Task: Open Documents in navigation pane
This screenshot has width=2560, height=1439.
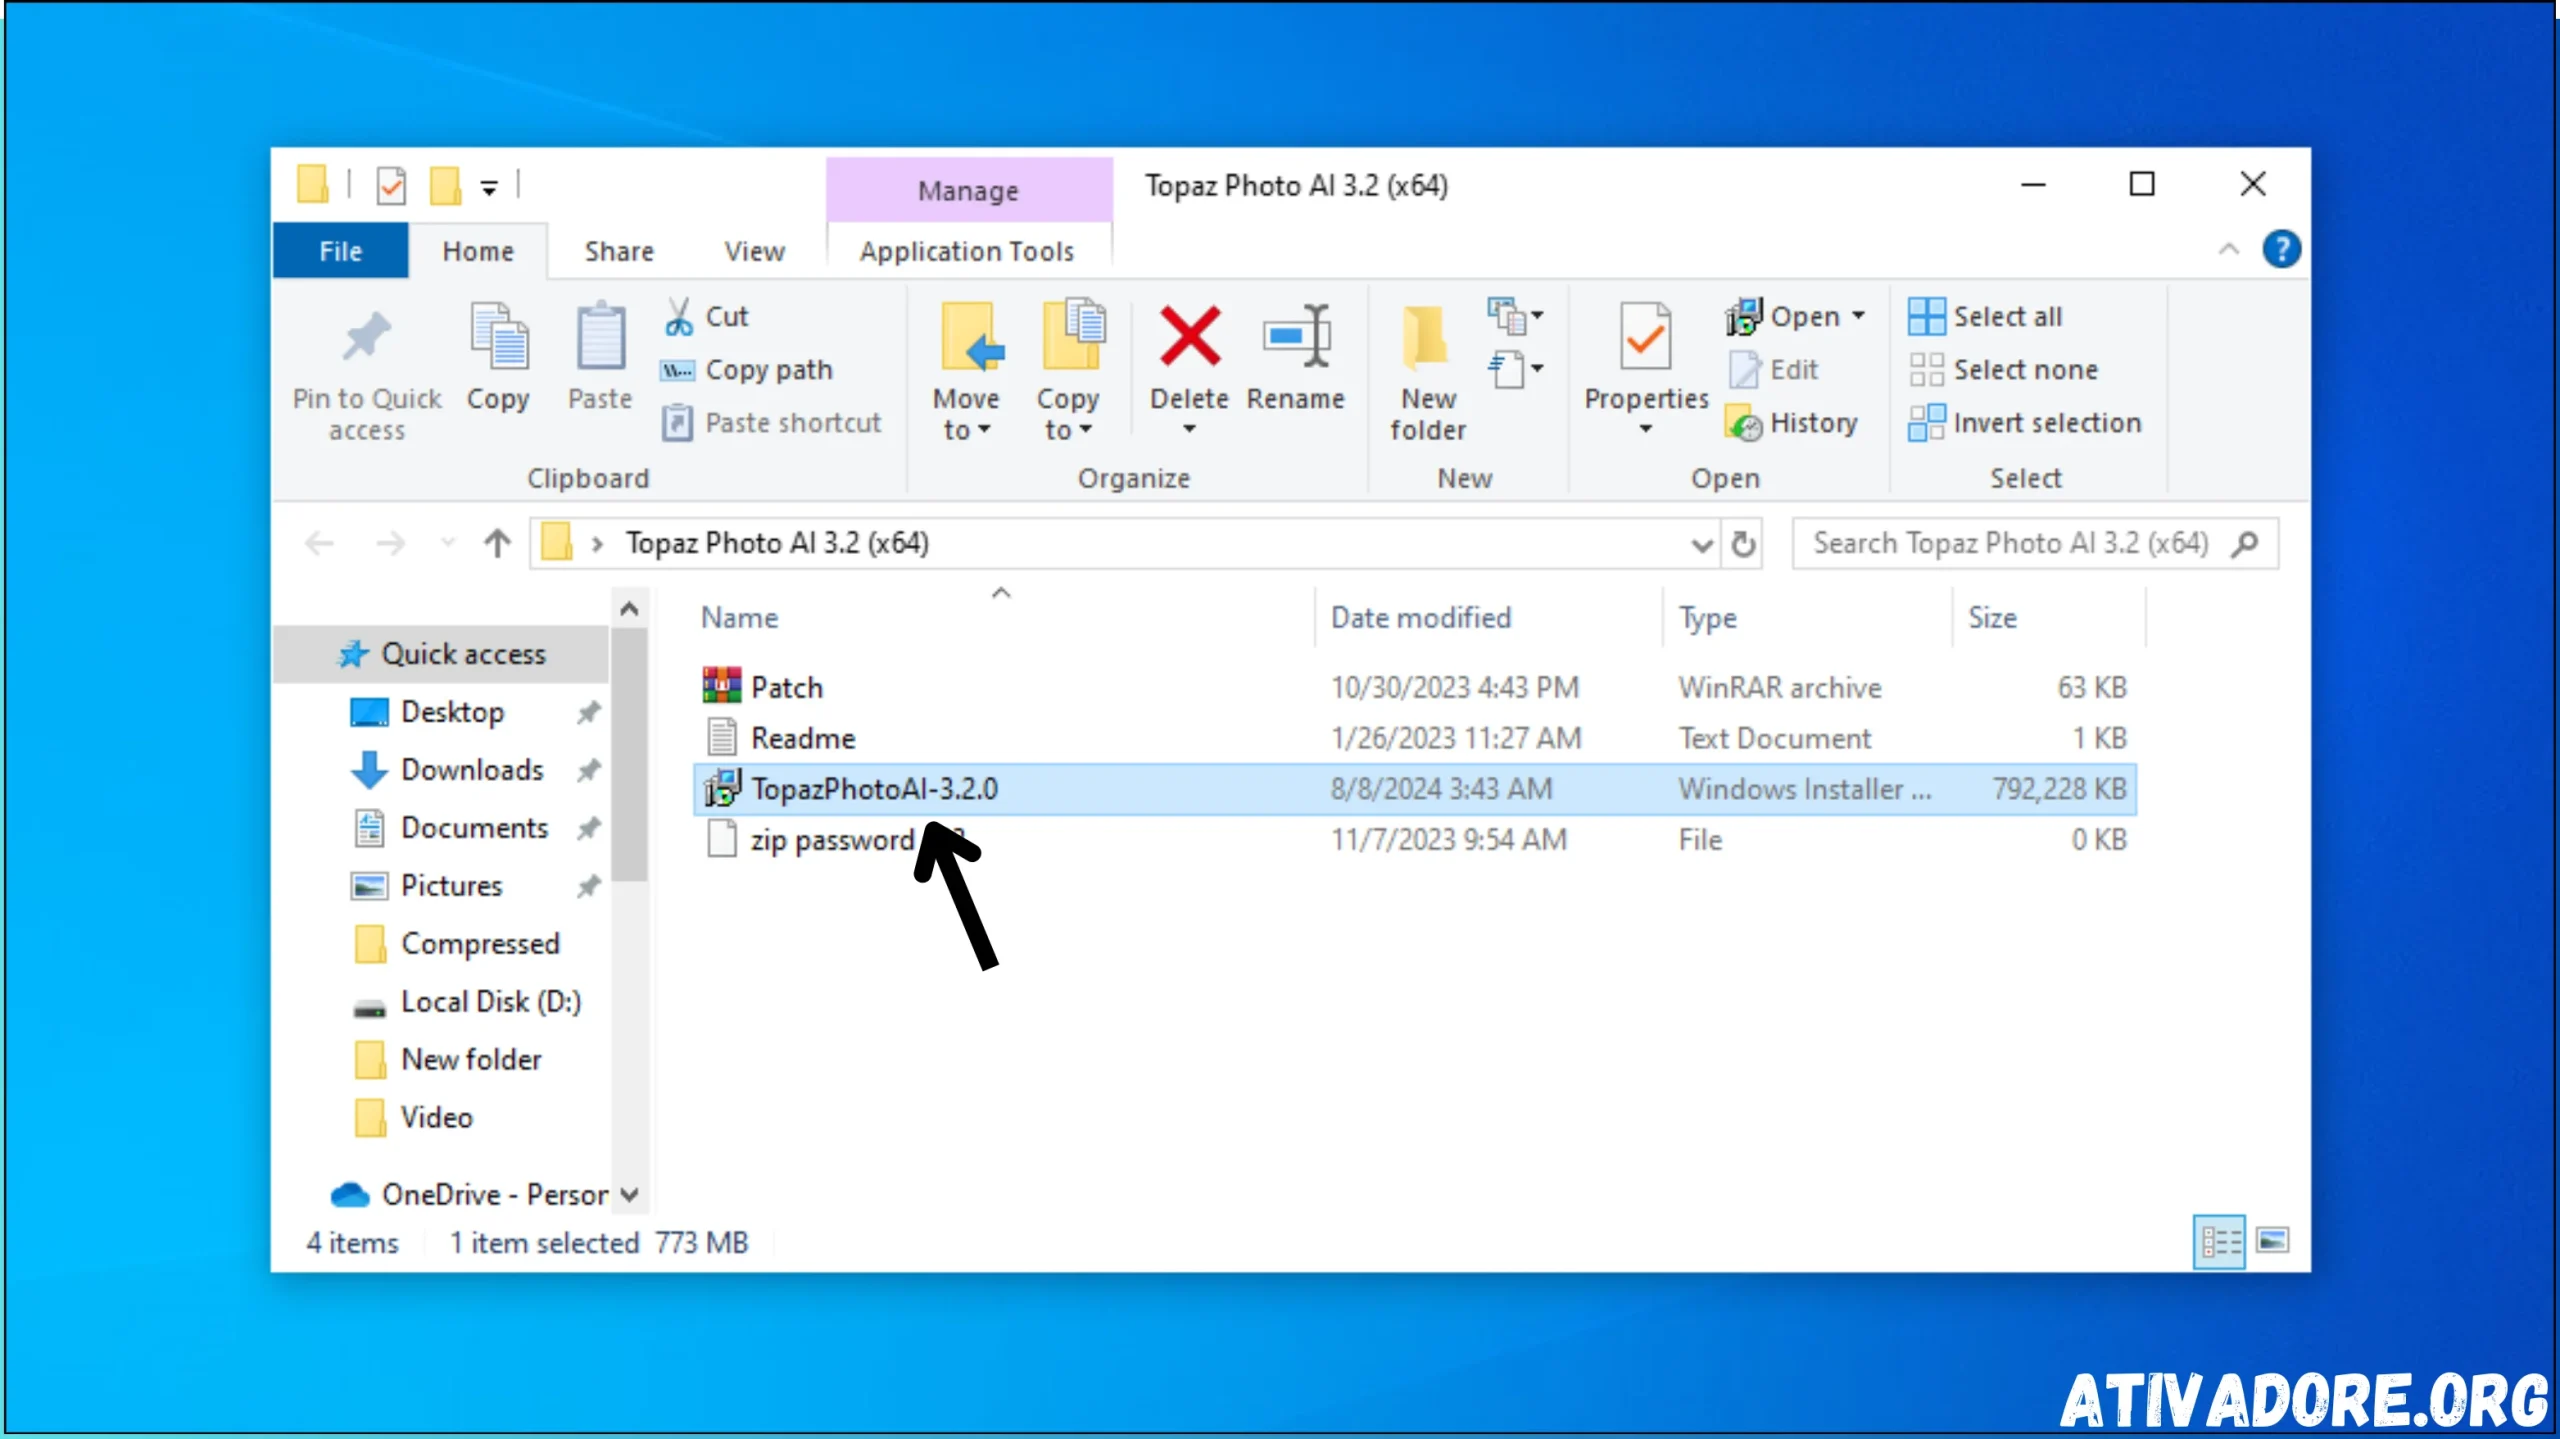Action: pyautogui.click(x=474, y=828)
